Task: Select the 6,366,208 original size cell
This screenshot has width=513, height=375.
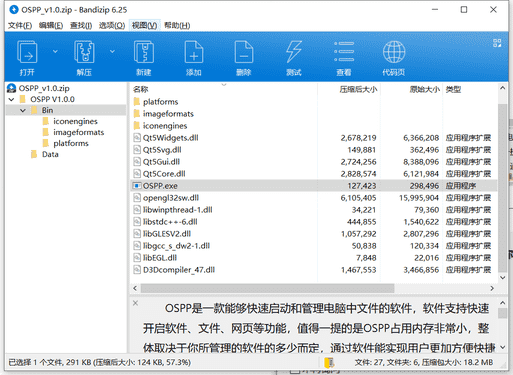Action: tap(421, 138)
